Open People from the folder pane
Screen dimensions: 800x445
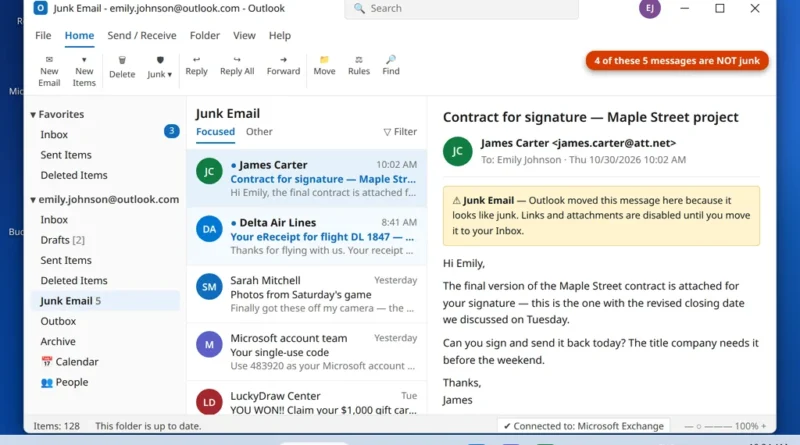click(x=105, y=382)
